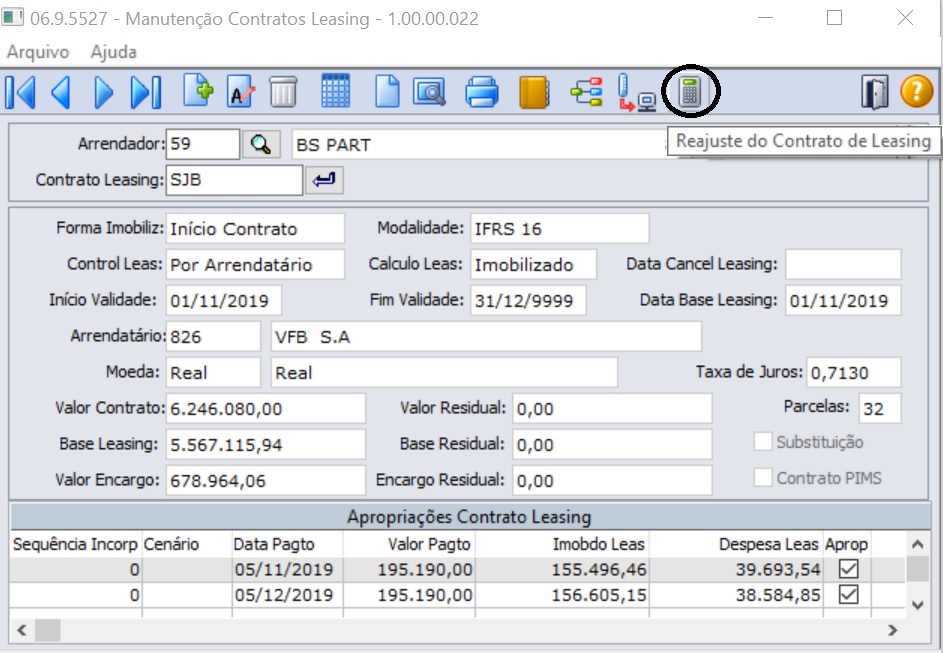The width and height of the screenshot is (943, 653).
Task: Exit using the door icon
Action: coord(874,92)
